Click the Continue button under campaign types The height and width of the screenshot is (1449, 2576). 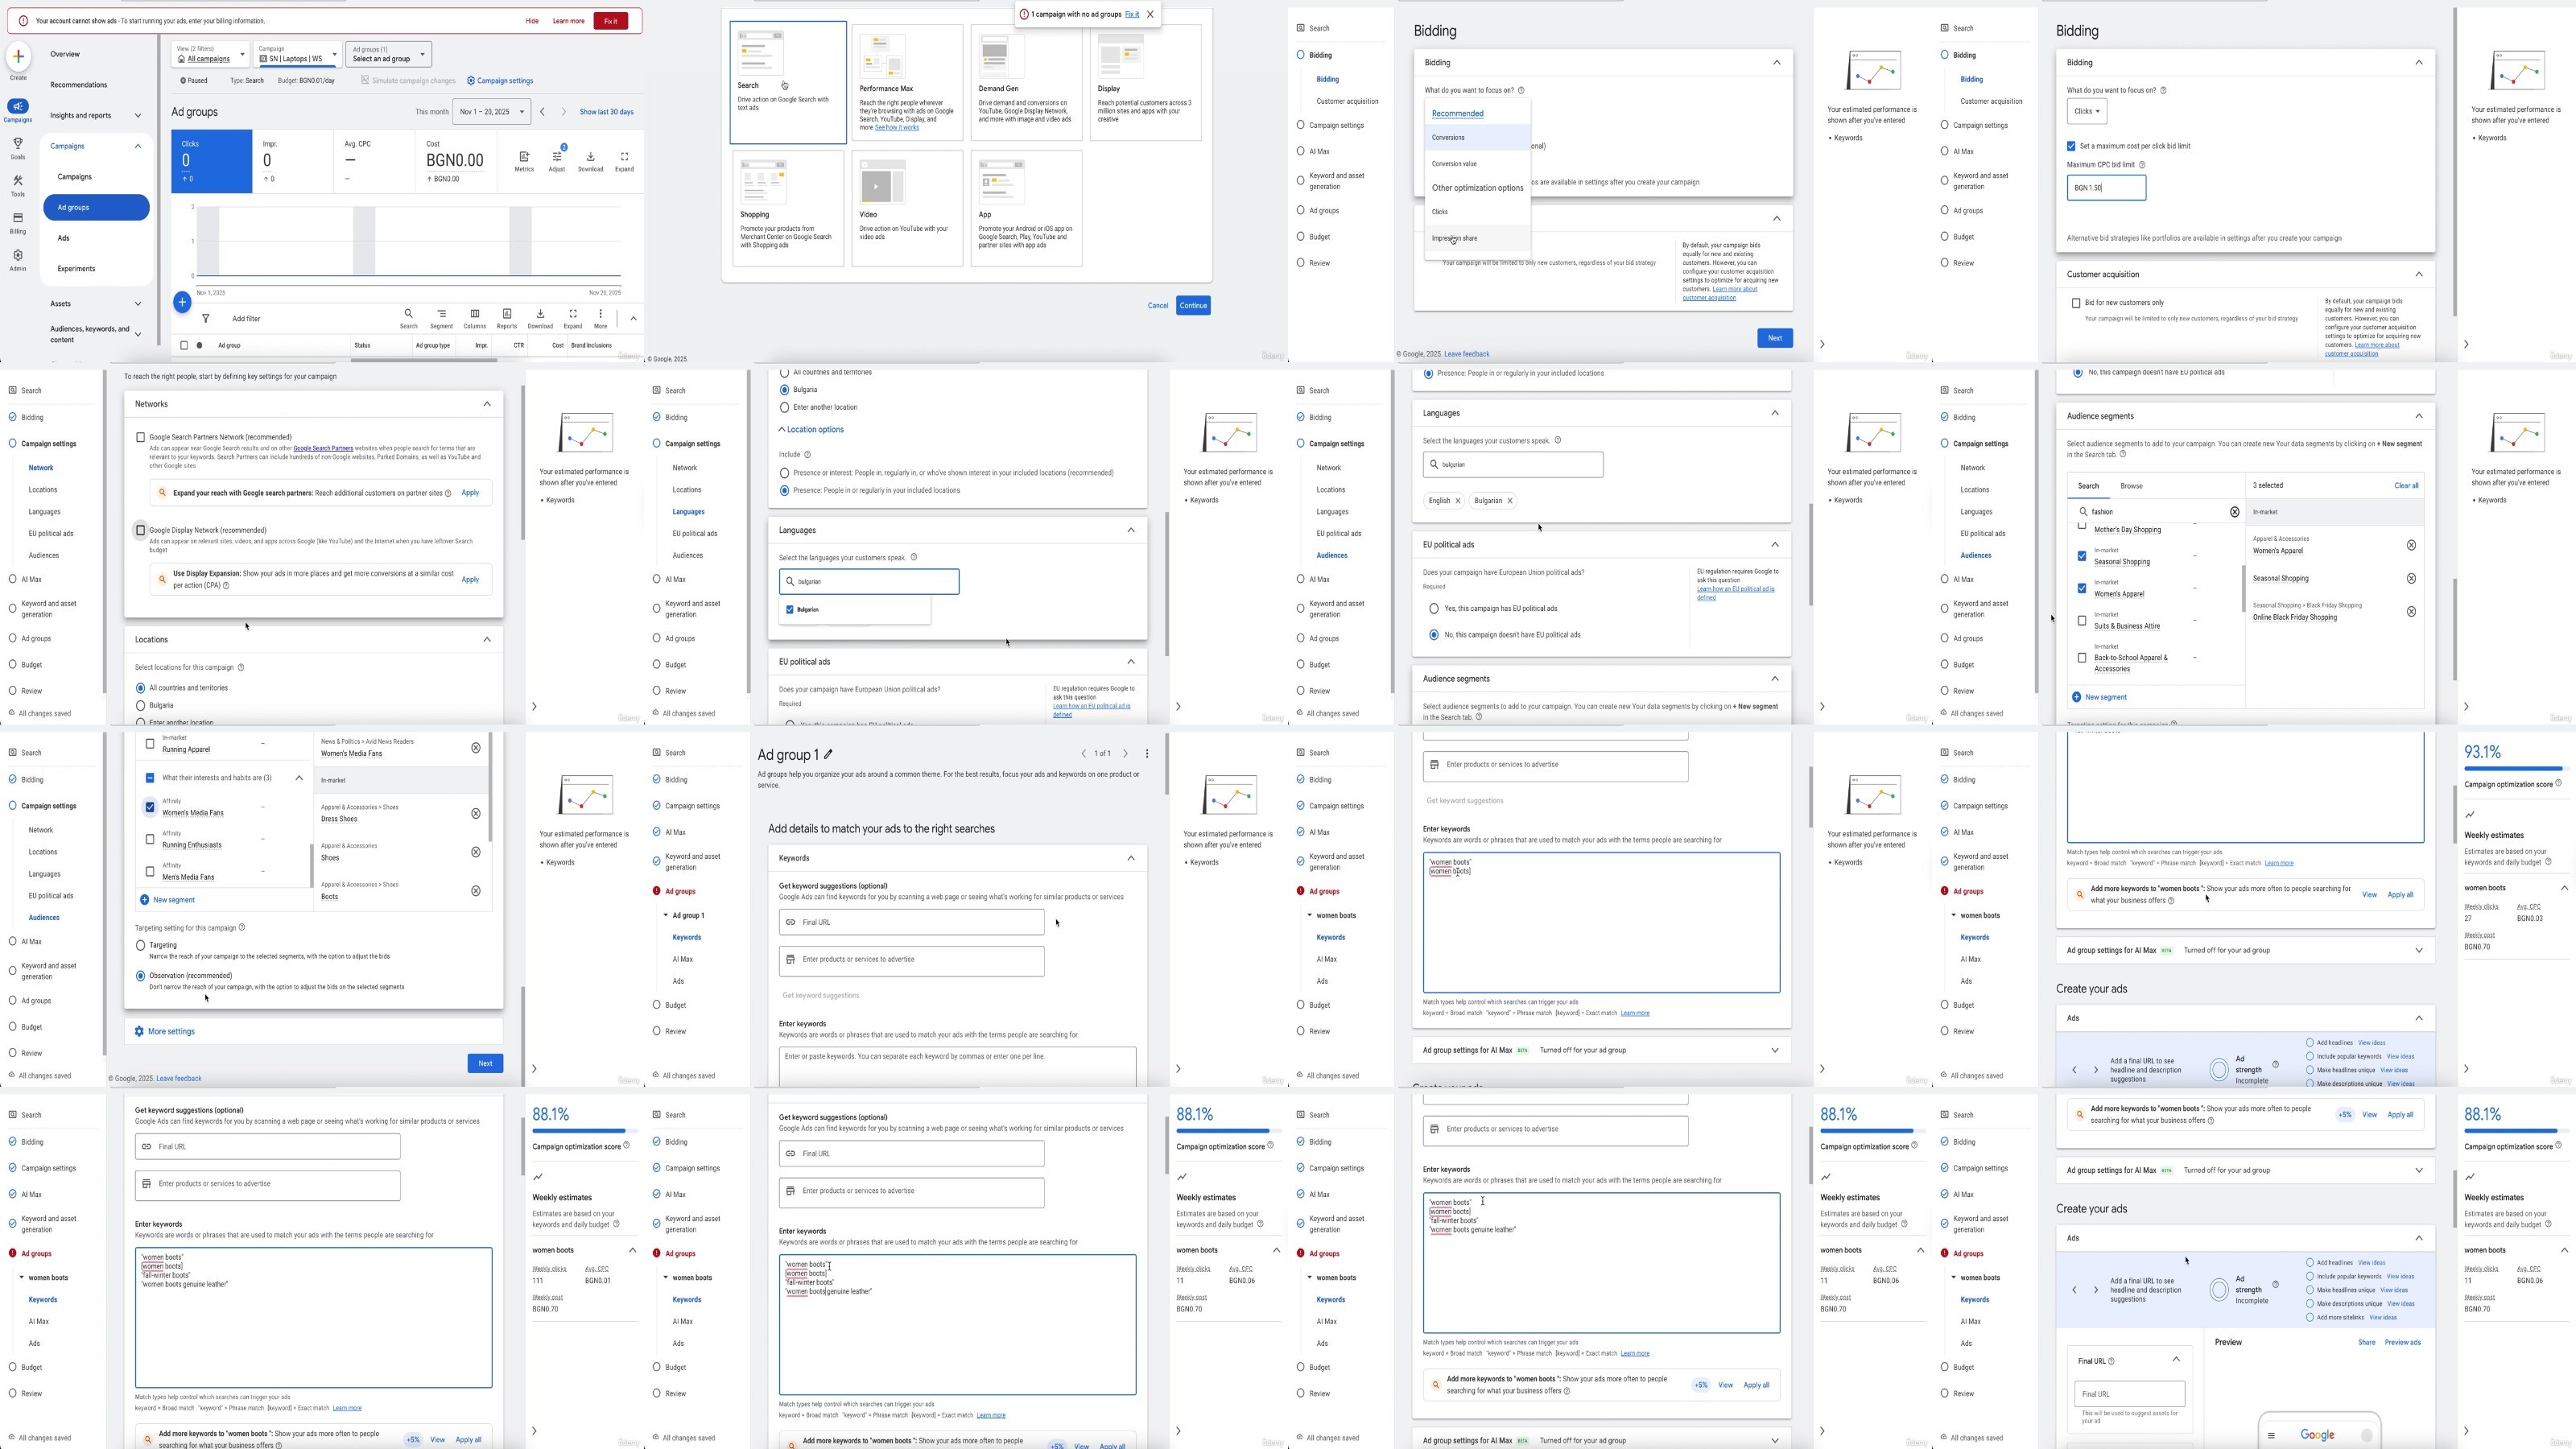click(1193, 306)
